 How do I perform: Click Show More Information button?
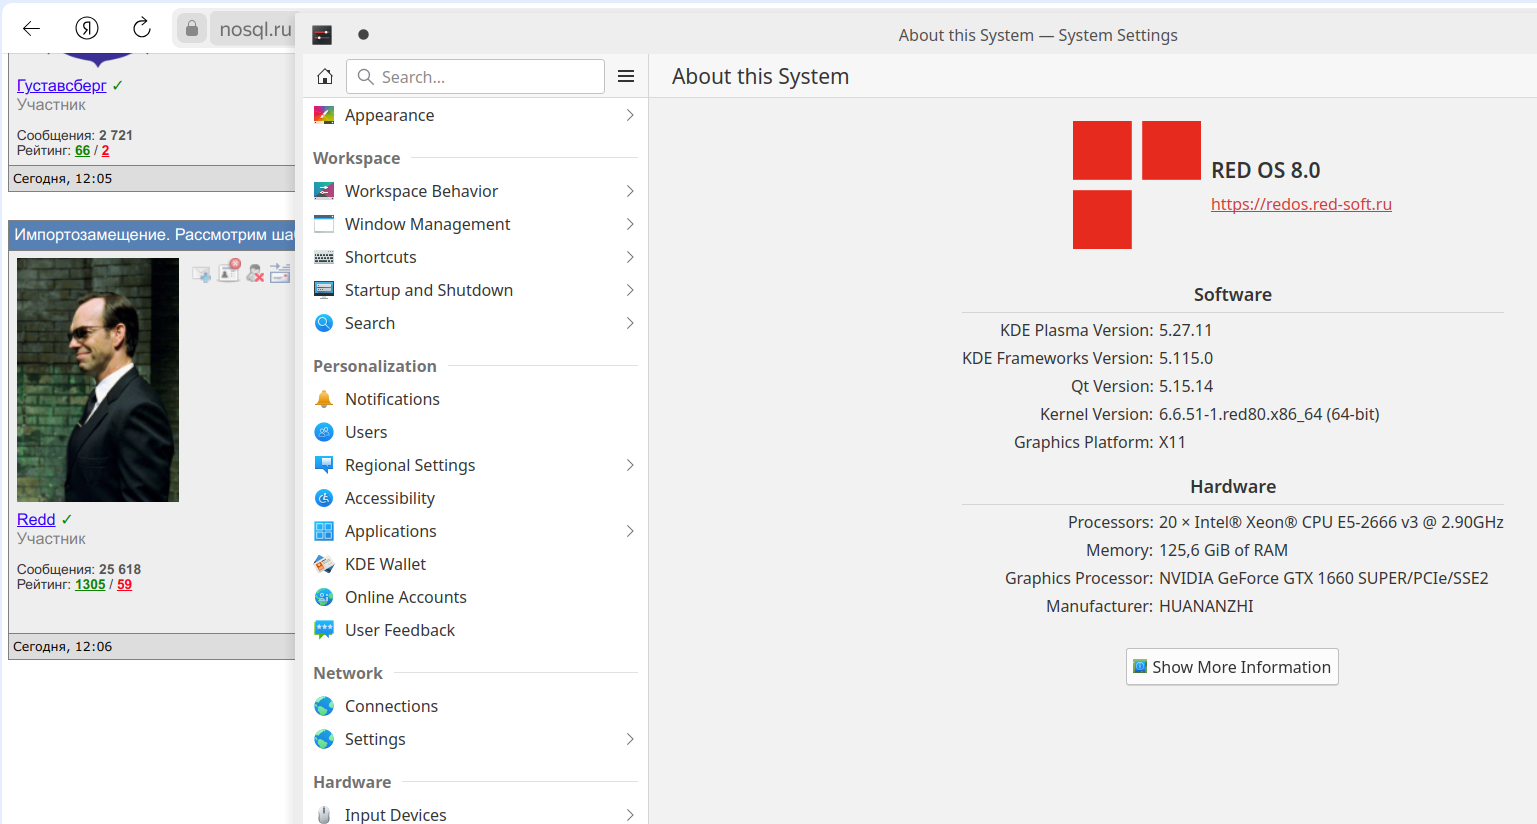point(1232,667)
